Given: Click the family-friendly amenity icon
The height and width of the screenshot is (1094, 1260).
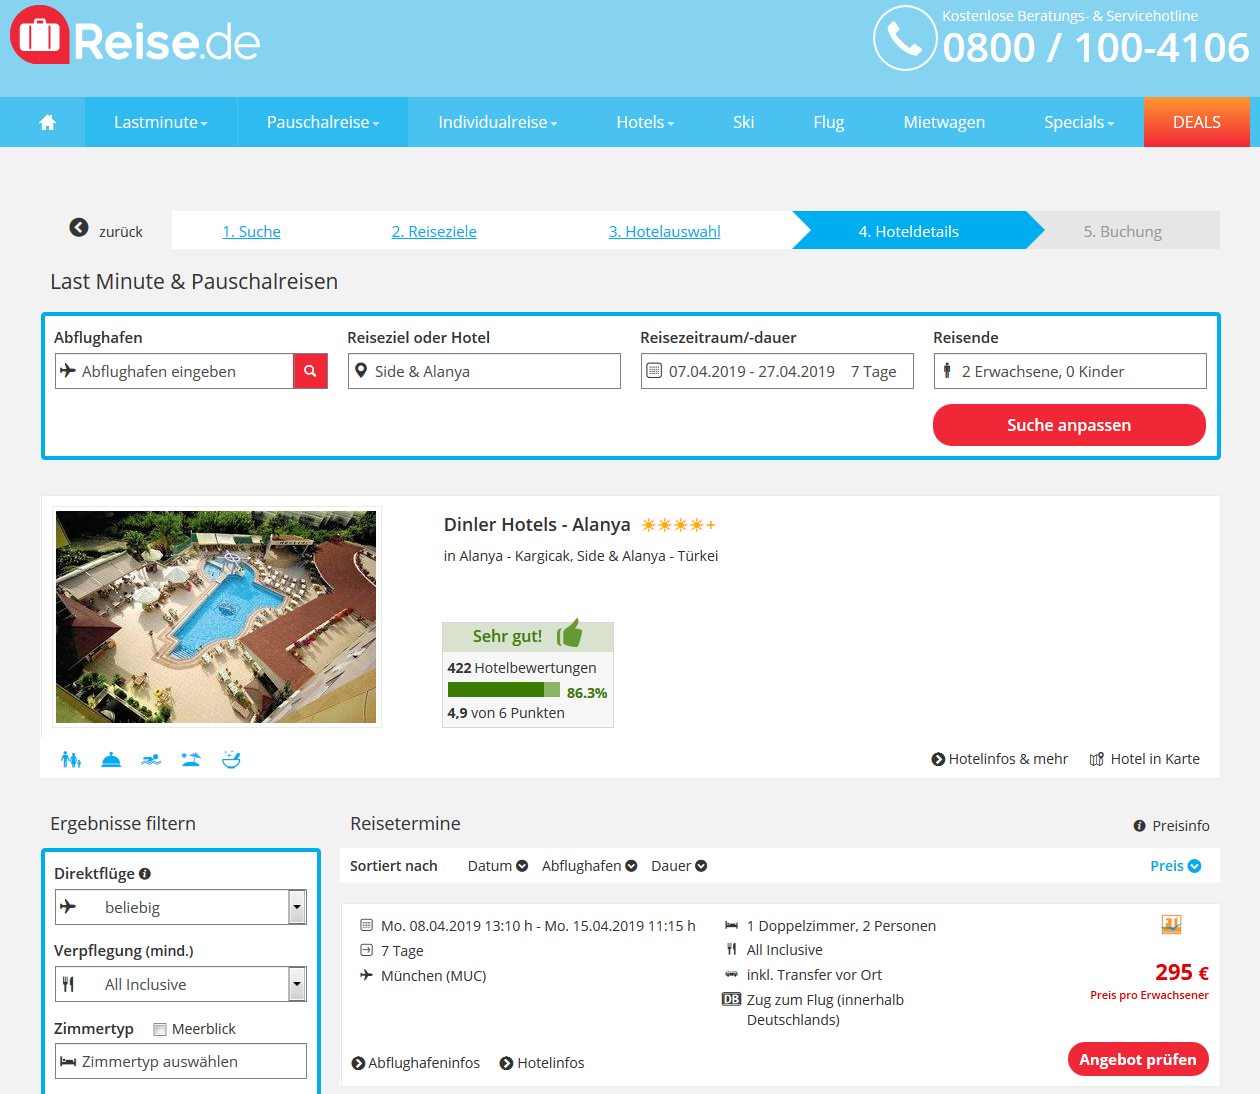Looking at the screenshot, I should tap(71, 759).
